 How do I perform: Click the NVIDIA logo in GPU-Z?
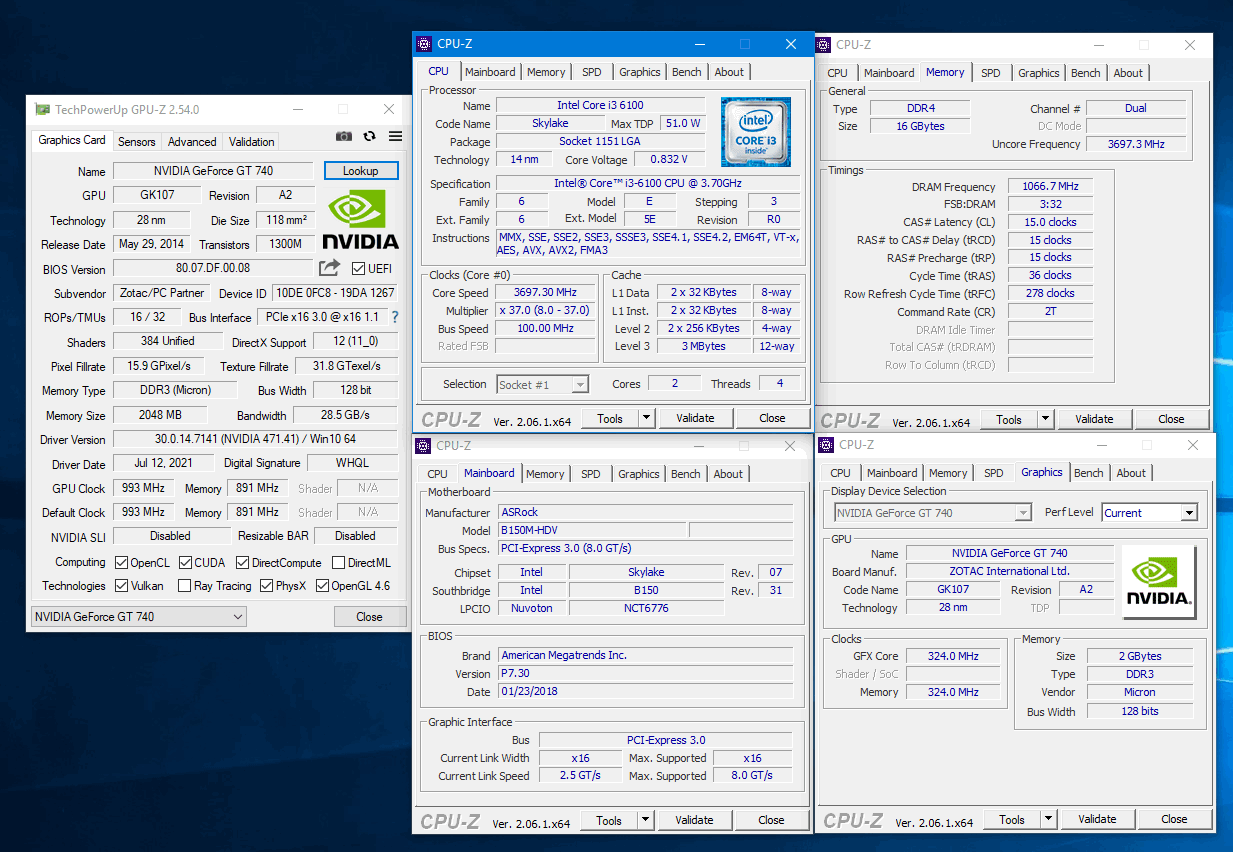point(360,220)
